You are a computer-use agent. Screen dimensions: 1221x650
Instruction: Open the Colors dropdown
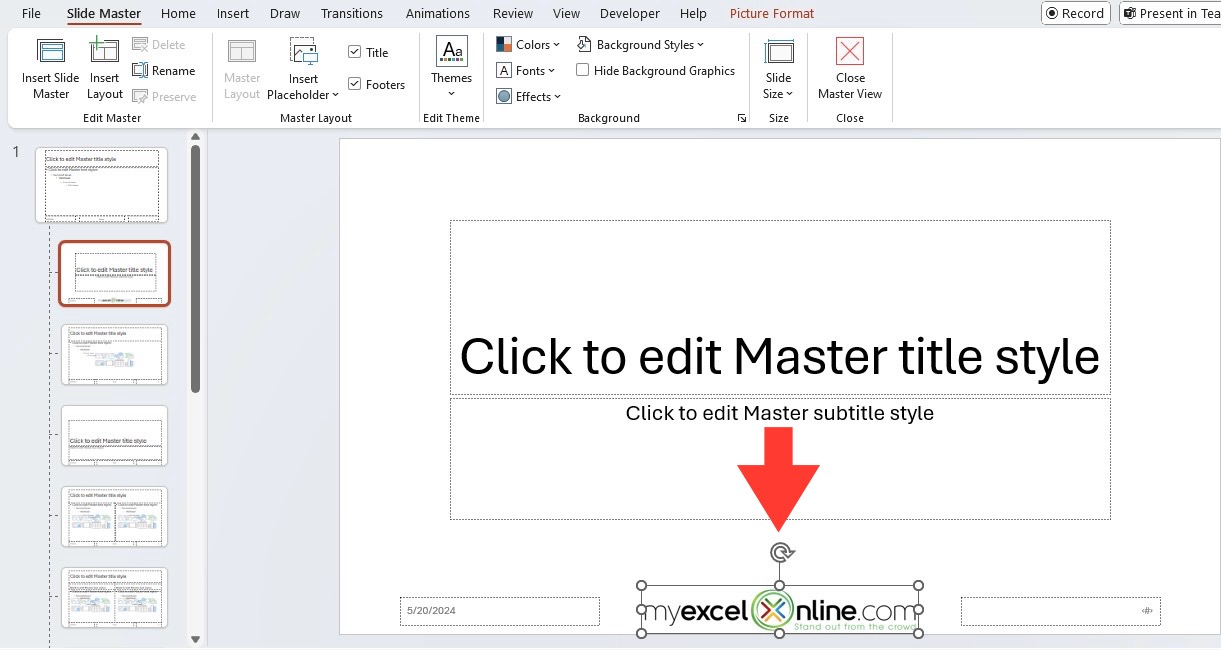(x=528, y=45)
